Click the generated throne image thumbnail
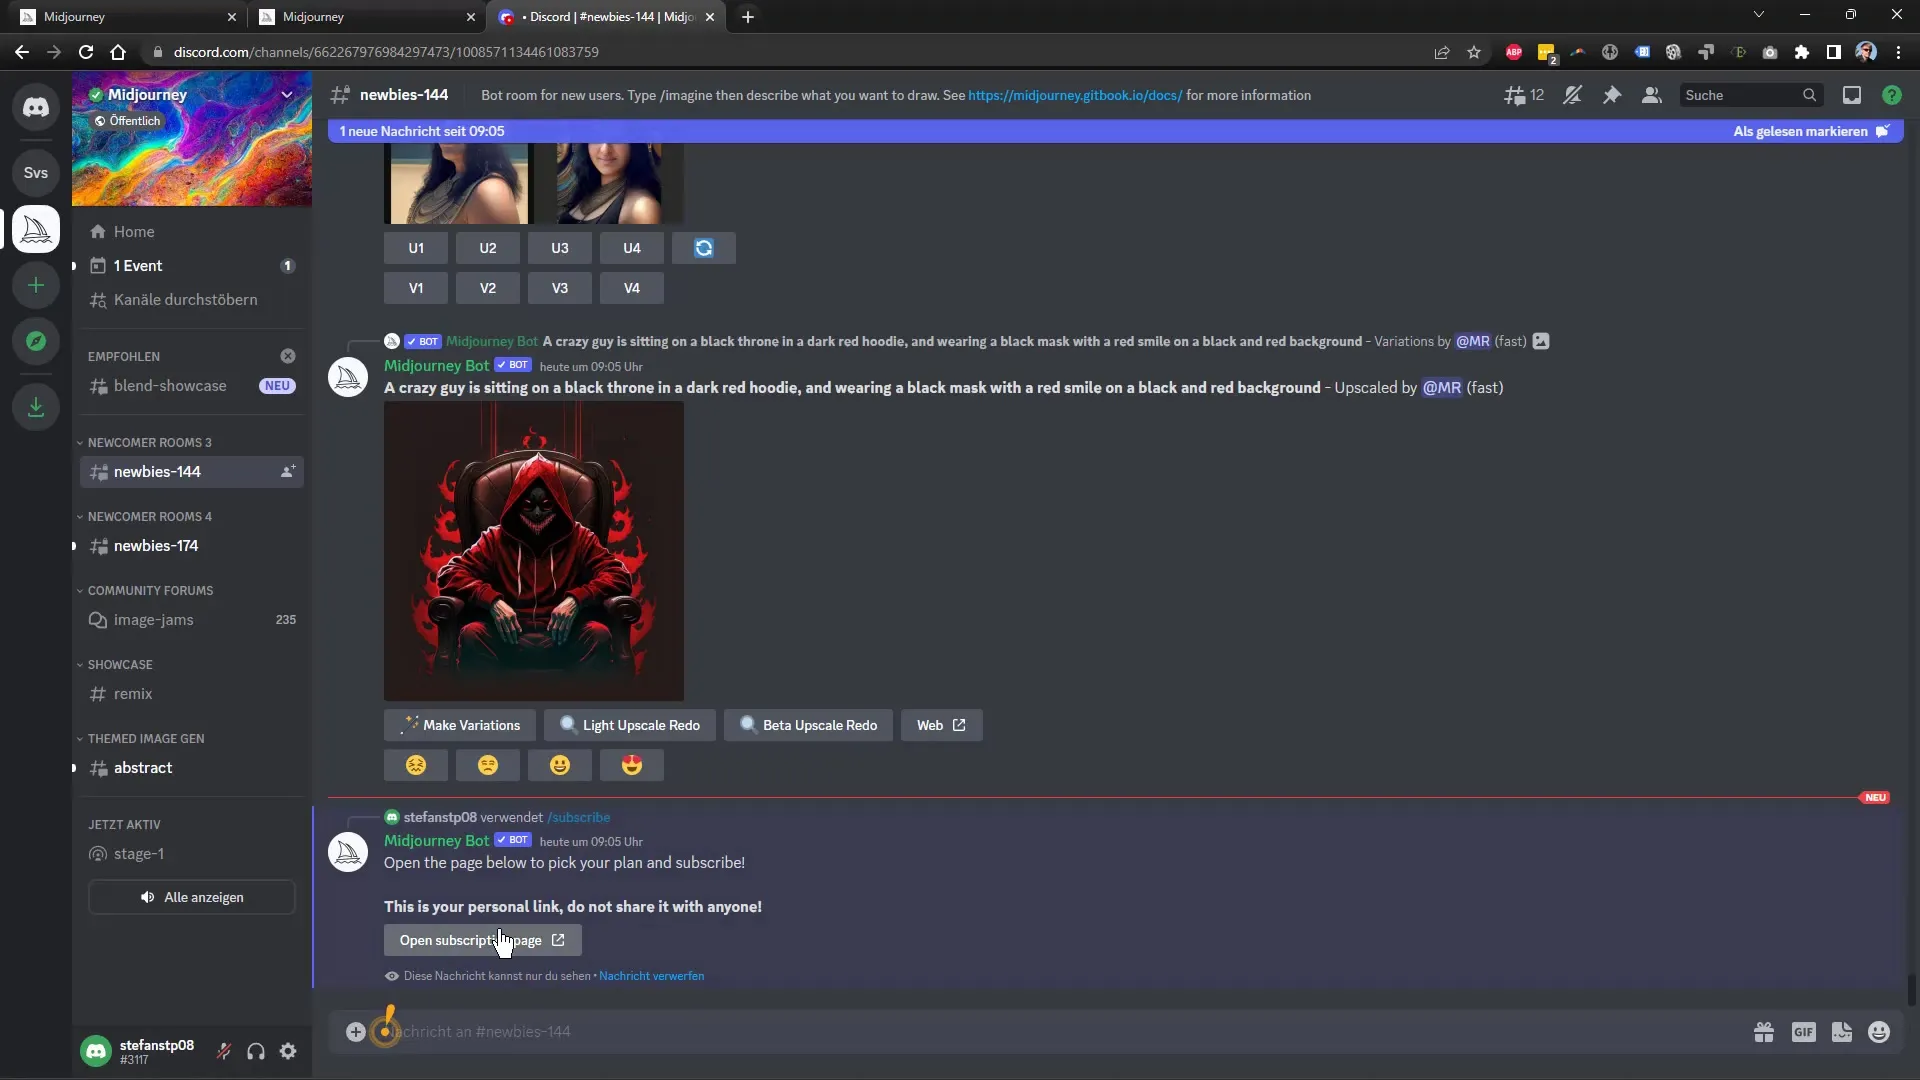 coord(534,547)
